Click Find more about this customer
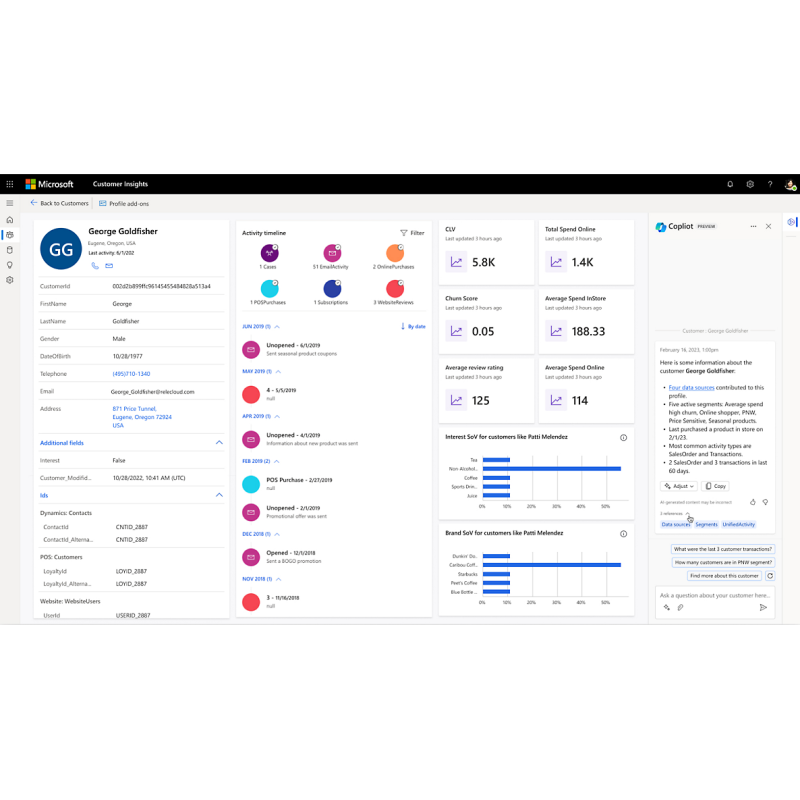Image resolution: width=800 pixels, height=800 pixels. pos(724,576)
